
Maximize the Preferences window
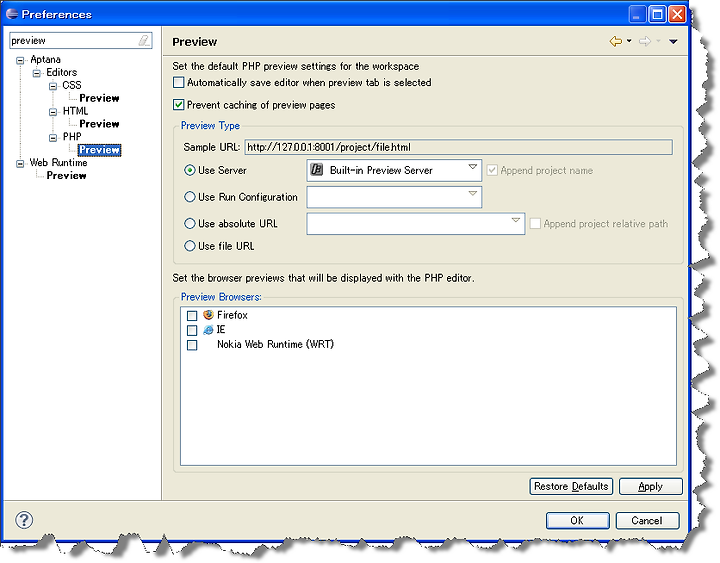pos(657,14)
